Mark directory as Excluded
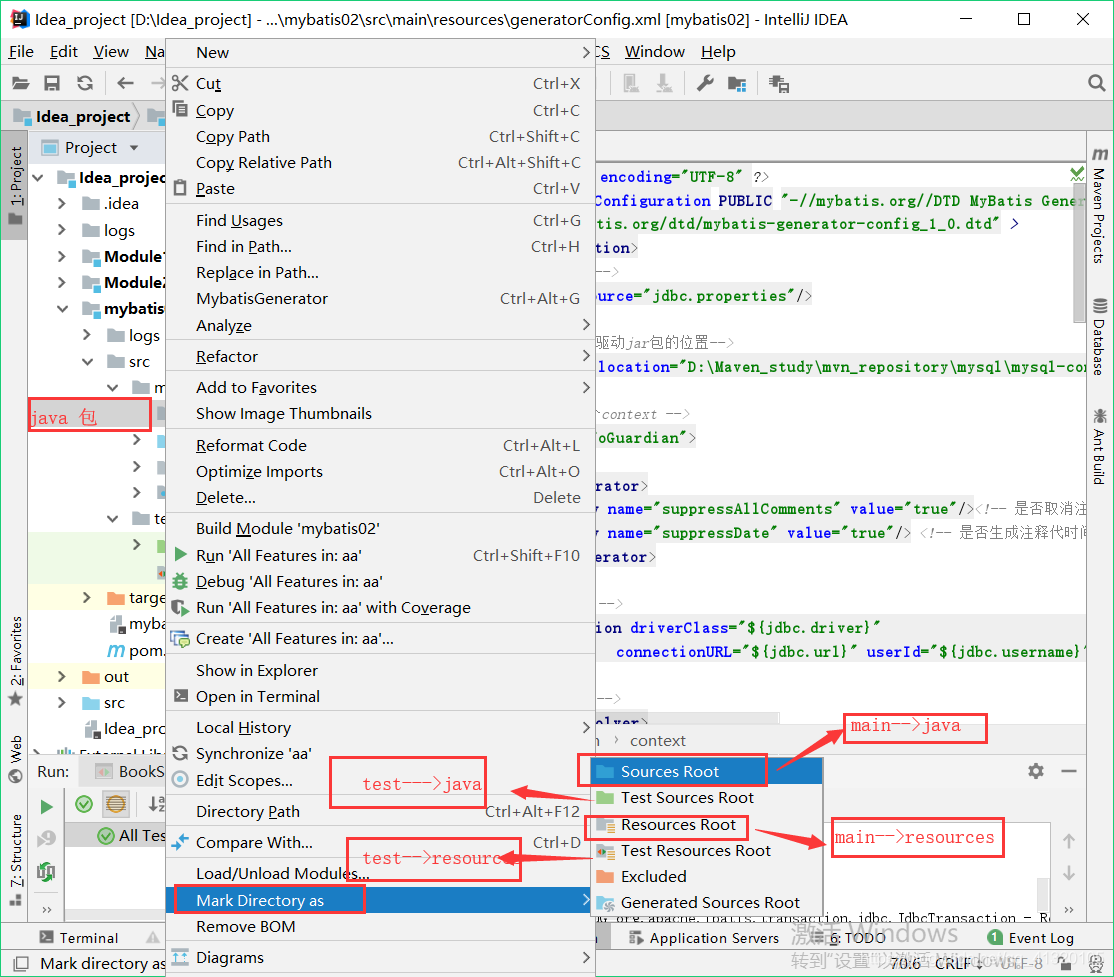Viewport: 1114px width, 977px height. point(707,877)
